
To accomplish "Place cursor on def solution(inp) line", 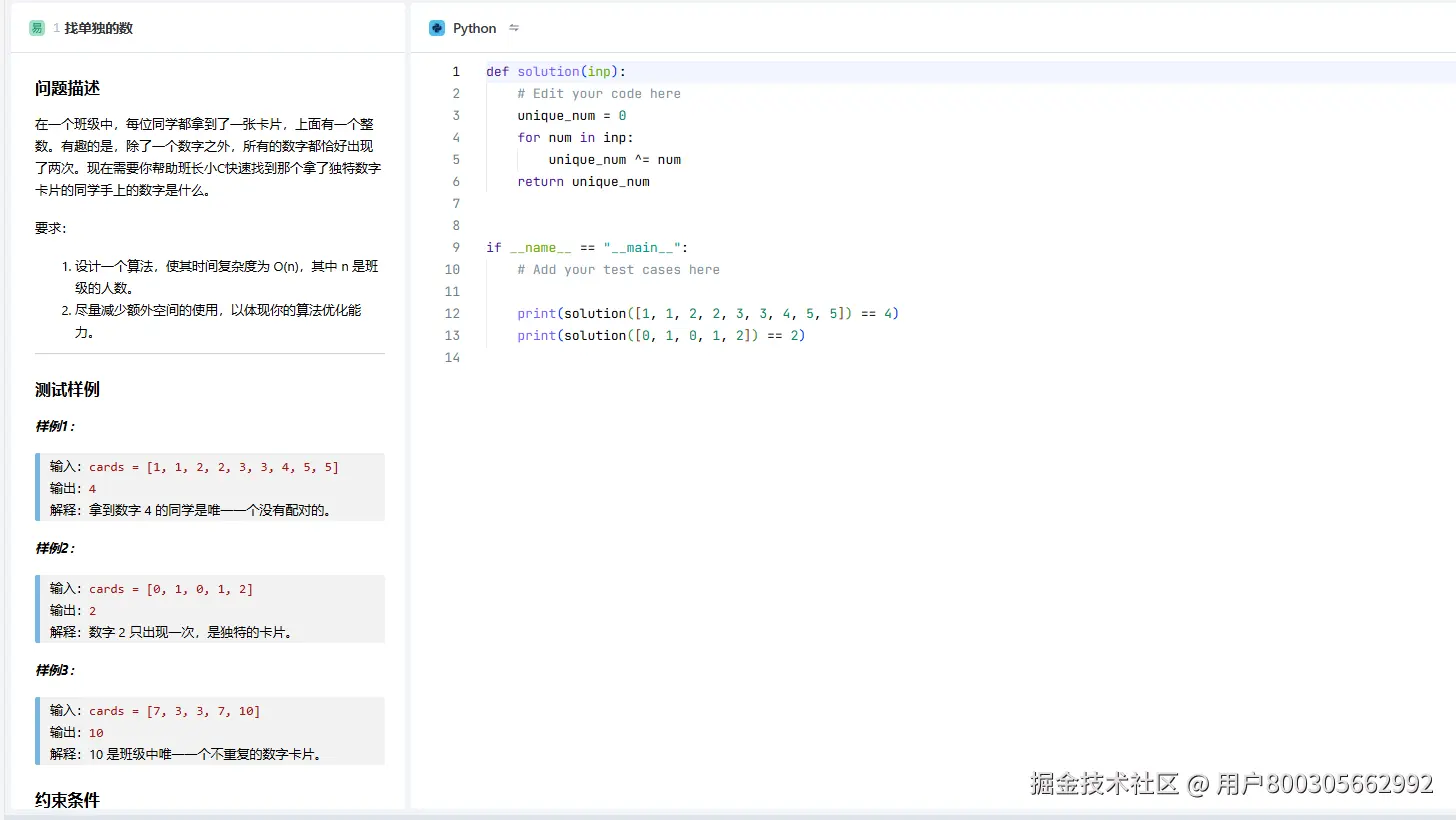I will coord(556,72).
